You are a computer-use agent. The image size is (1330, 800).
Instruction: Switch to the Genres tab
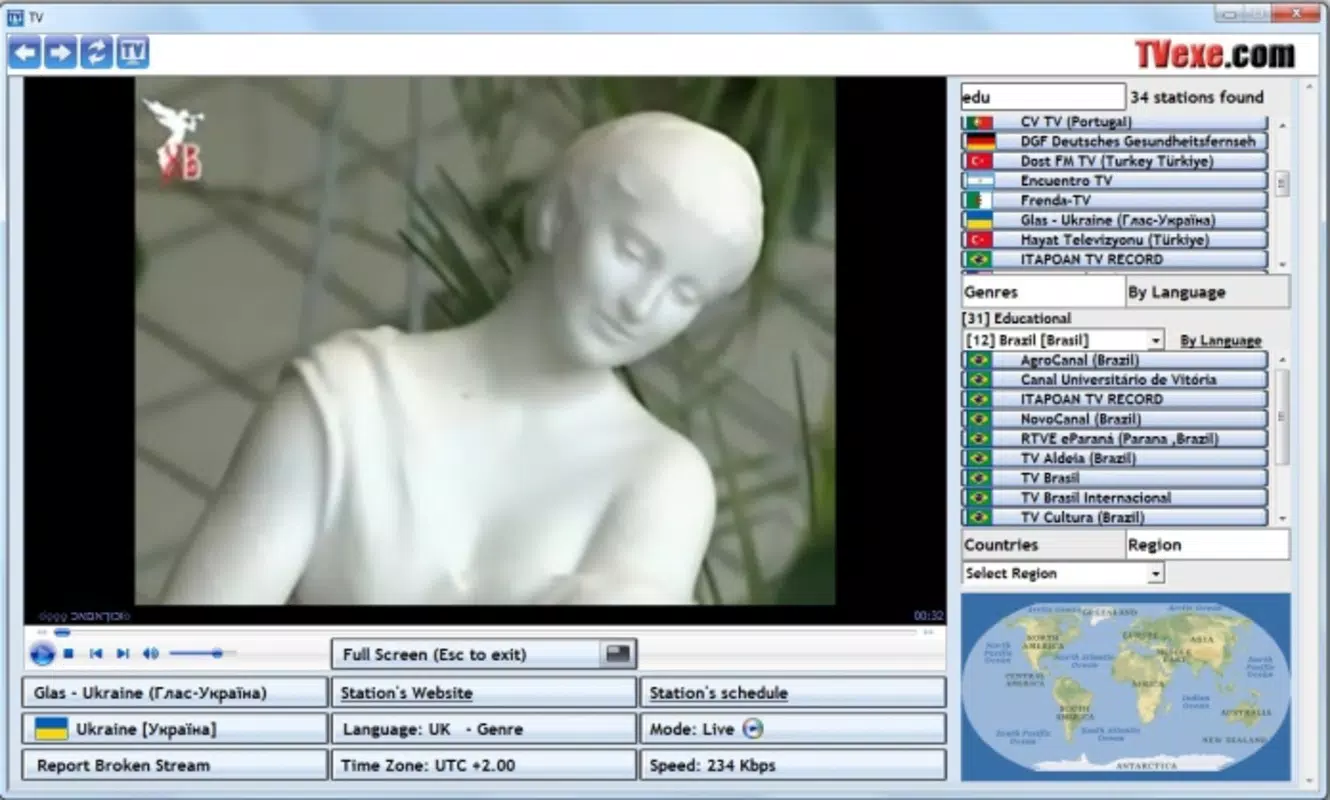coord(1043,292)
